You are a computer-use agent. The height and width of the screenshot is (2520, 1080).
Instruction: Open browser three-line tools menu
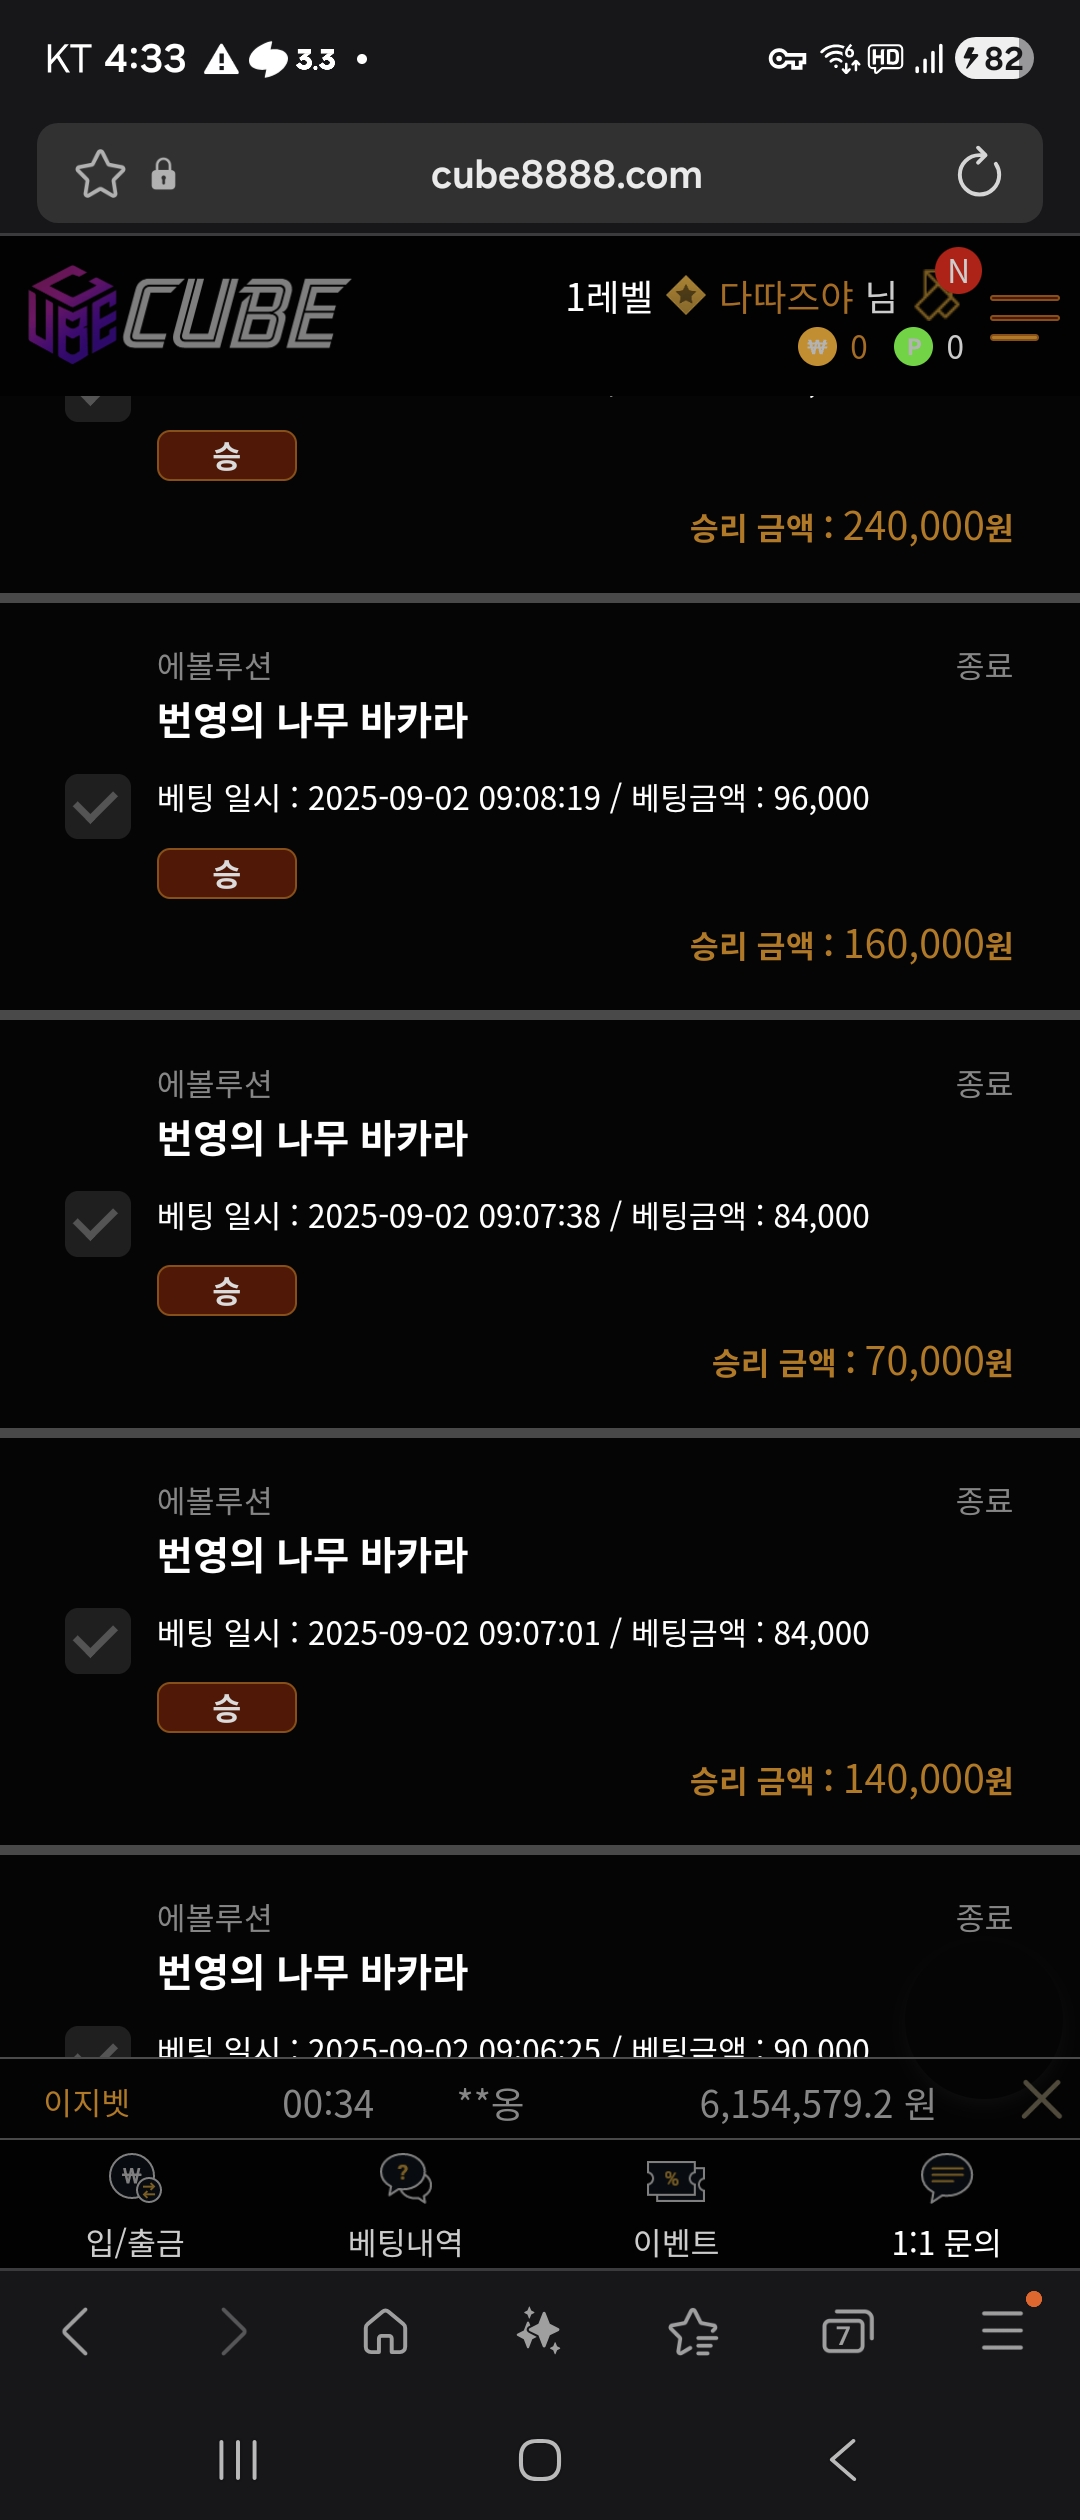pyautogui.click(x=1002, y=2332)
